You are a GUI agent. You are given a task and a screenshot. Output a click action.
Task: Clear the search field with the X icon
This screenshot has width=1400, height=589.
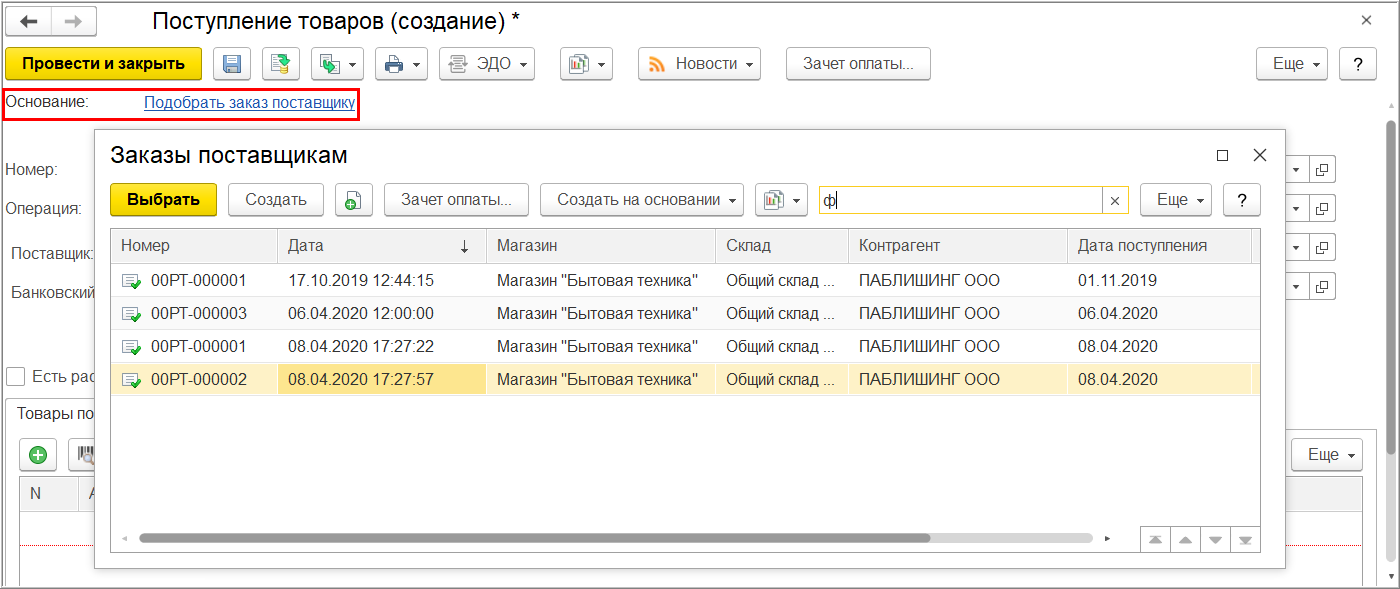[1114, 200]
